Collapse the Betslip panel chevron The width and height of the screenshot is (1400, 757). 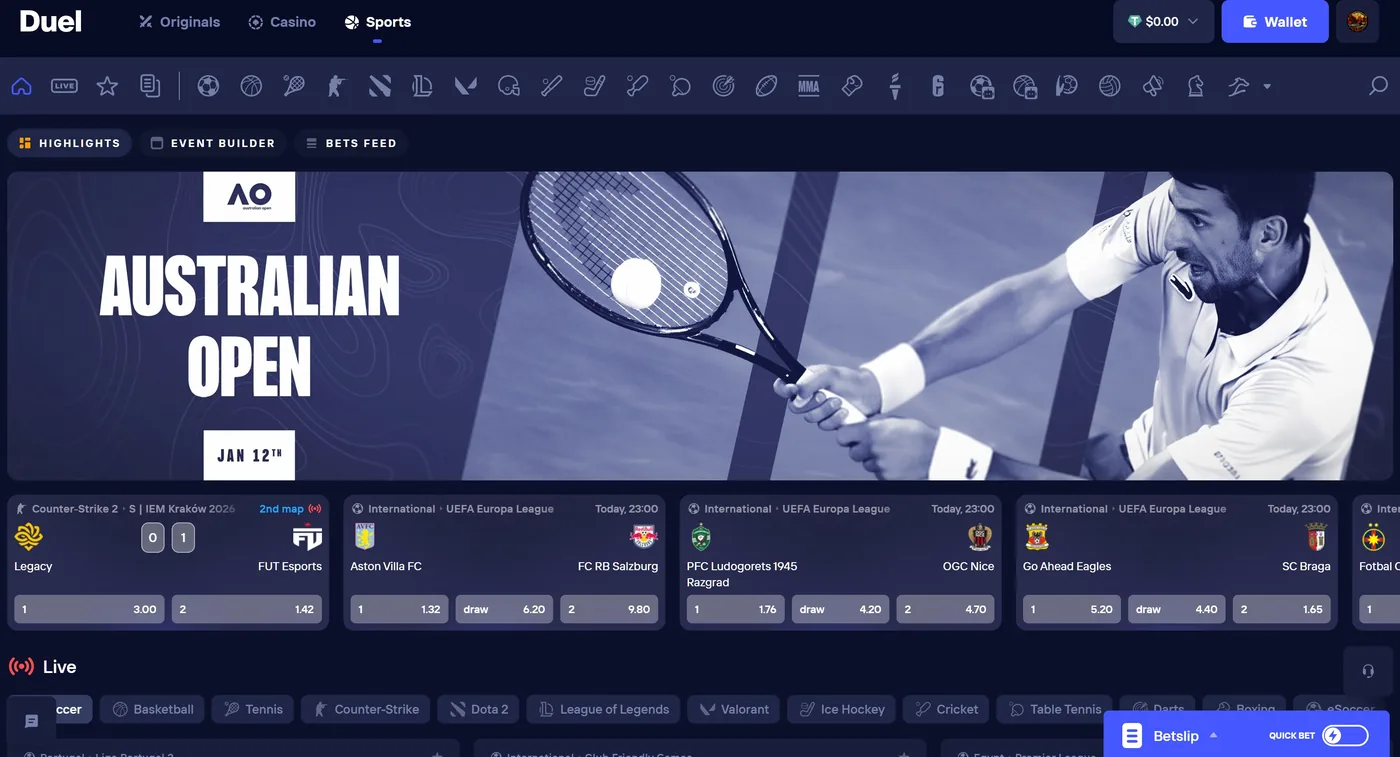click(x=1214, y=735)
